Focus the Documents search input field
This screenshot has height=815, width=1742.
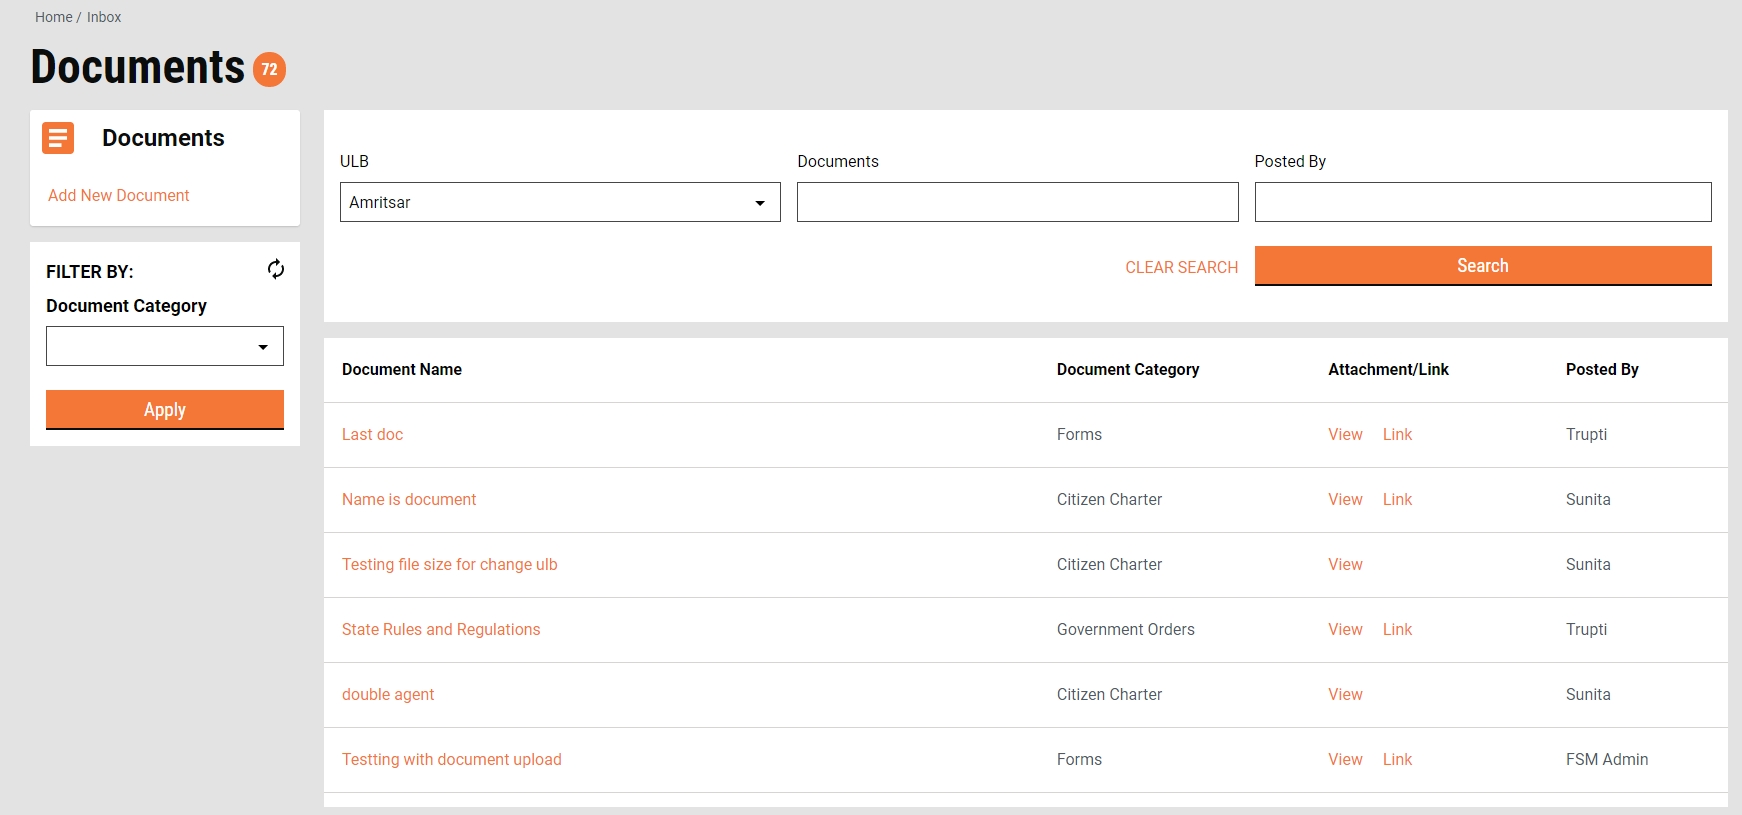click(x=1017, y=202)
